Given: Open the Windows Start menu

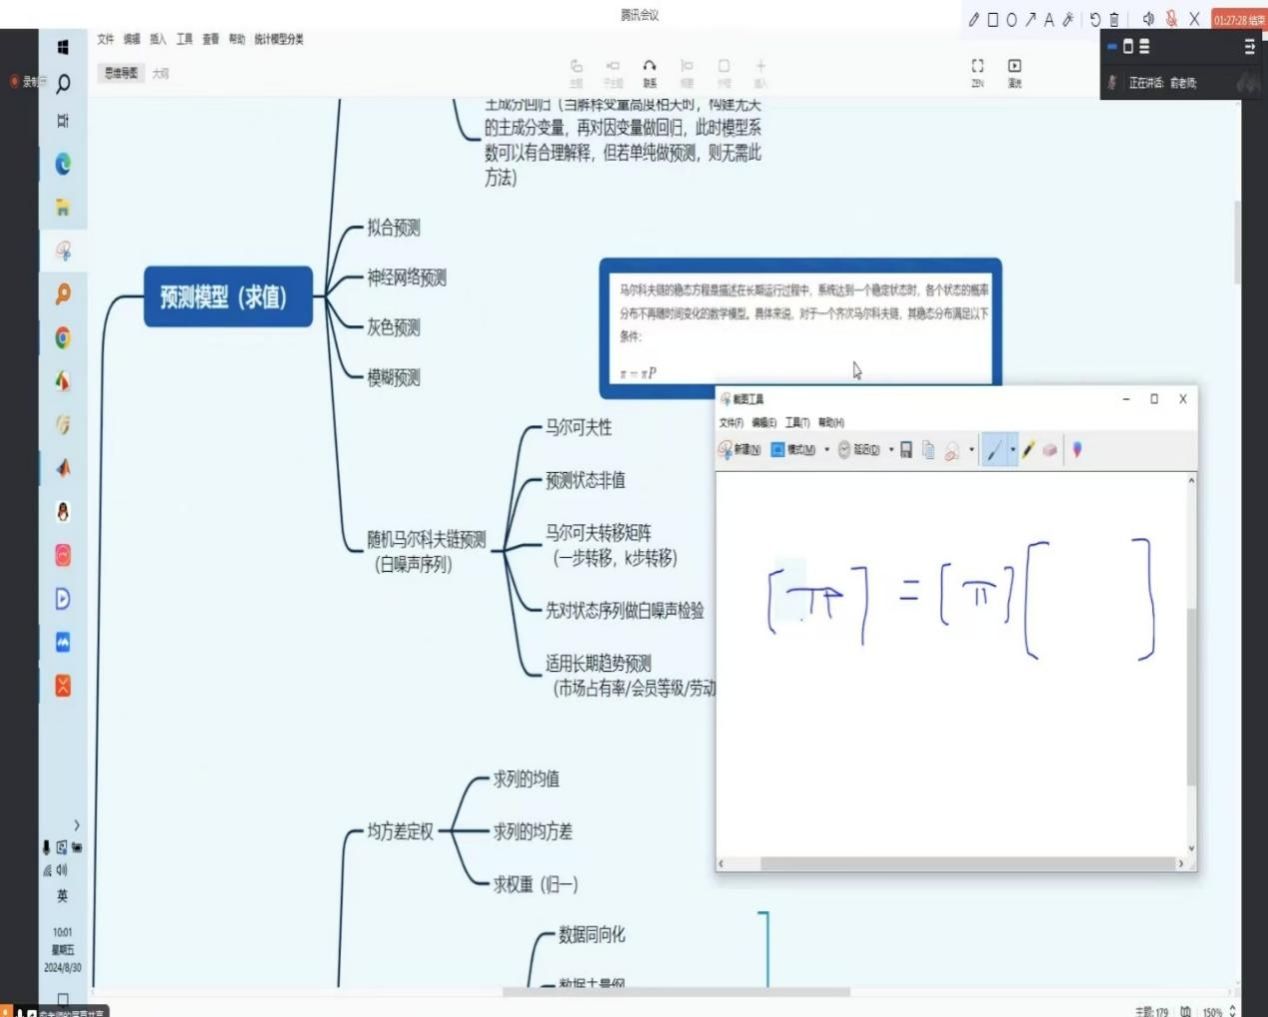Looking at the screenshot, I should (63, 46).
